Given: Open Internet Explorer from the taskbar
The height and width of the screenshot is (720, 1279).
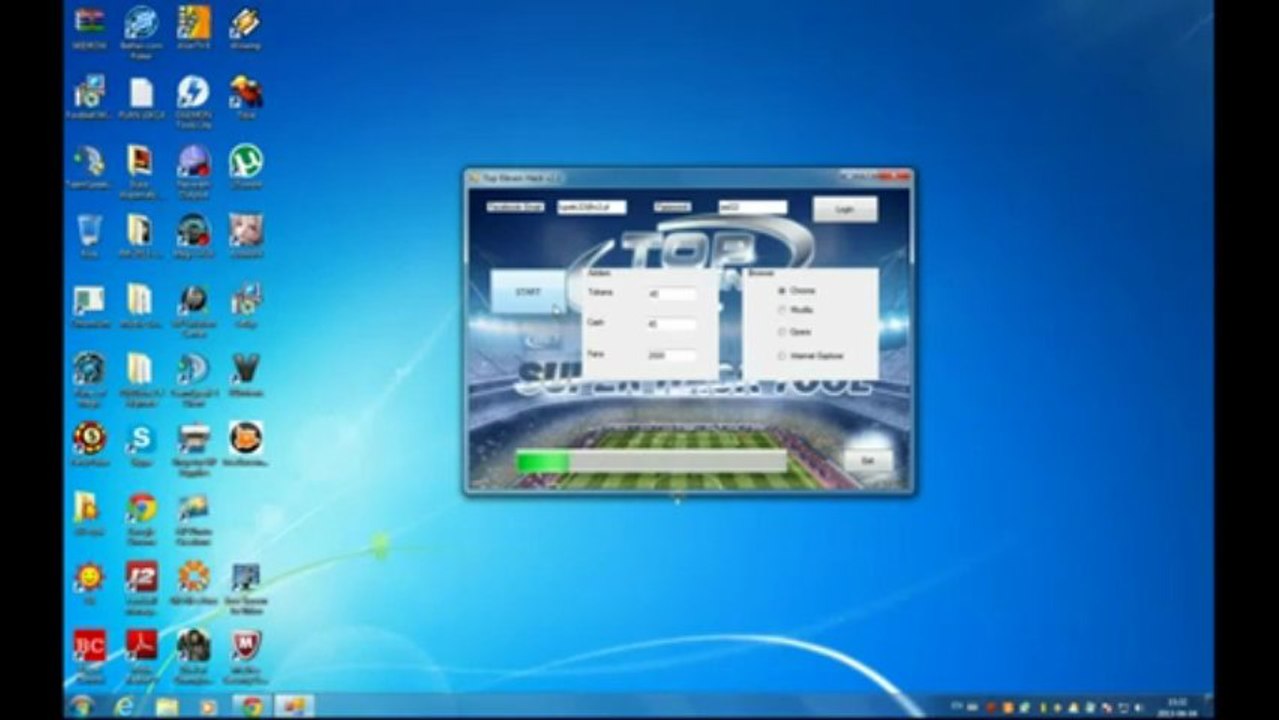Looking at the screenshot, I should [124, 706].
